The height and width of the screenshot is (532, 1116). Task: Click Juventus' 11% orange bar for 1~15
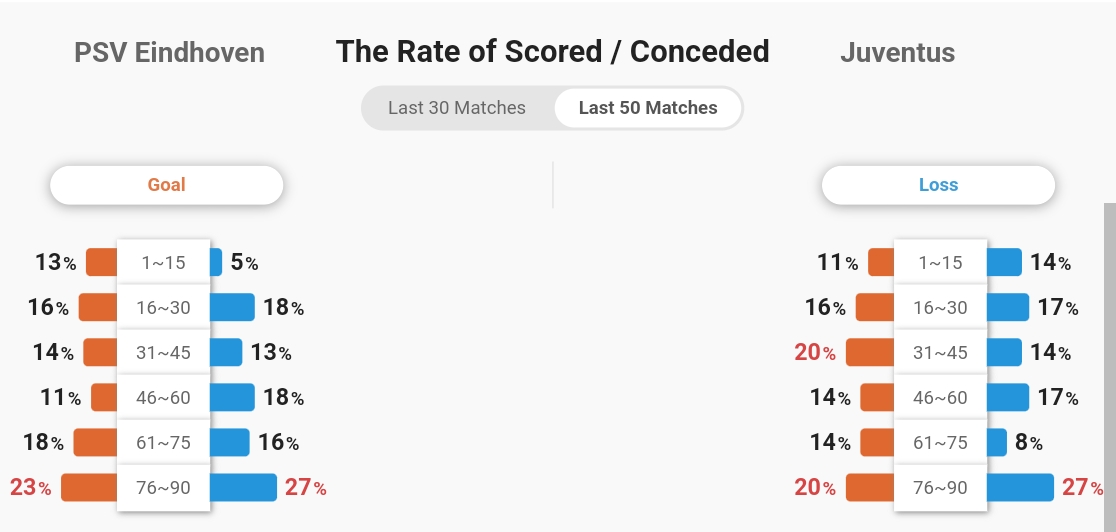pyautogui.click(x=881, y=262)
